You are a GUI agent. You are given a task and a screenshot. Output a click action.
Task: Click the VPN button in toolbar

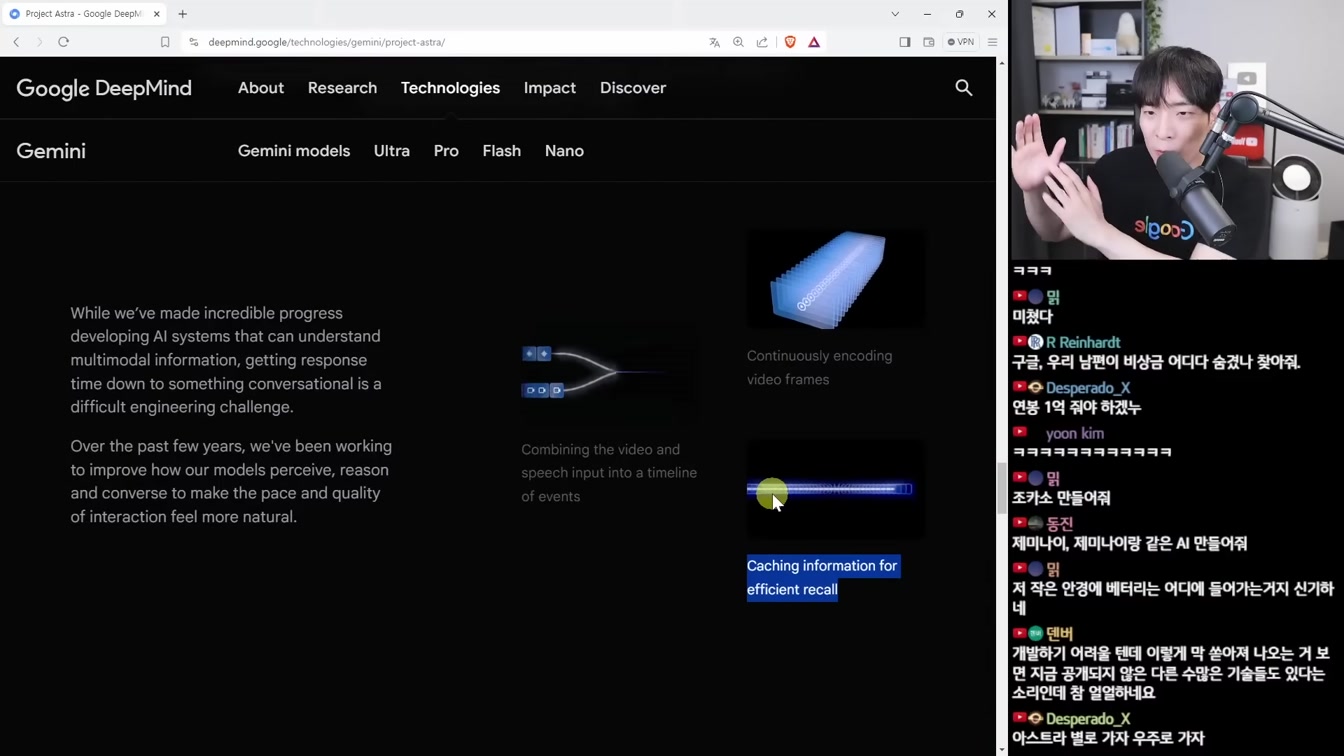(961, 42)
